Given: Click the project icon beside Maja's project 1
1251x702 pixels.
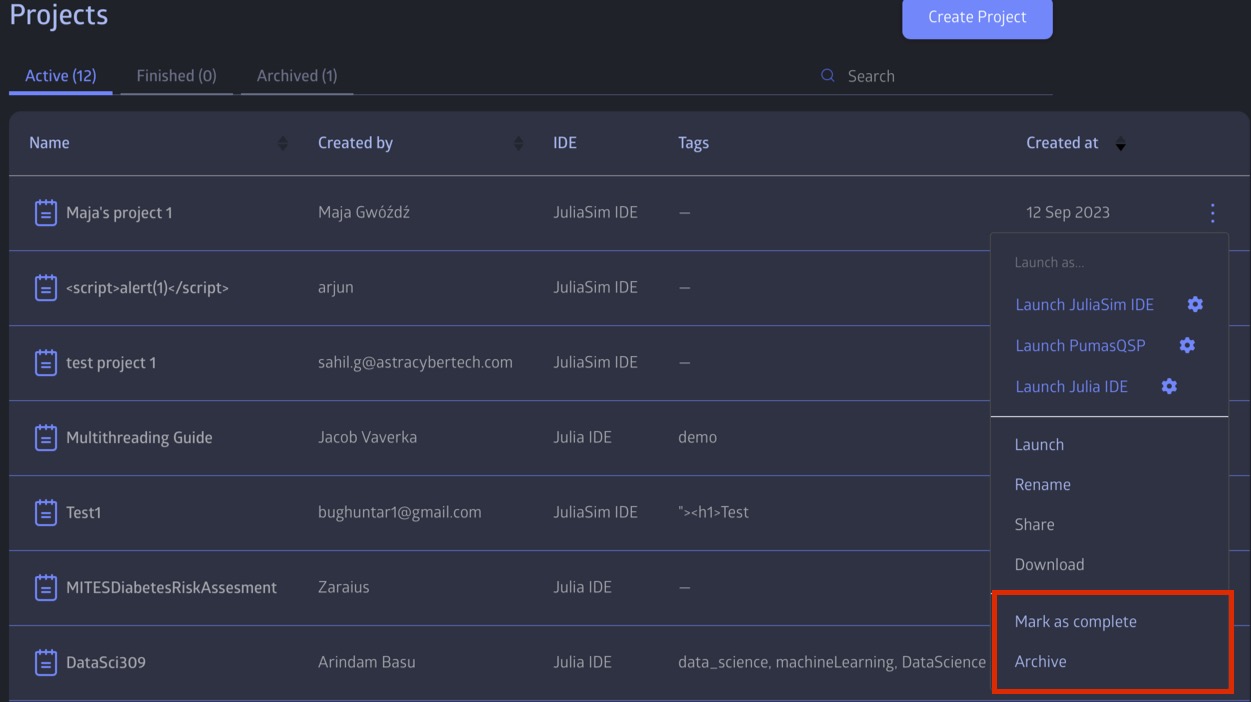Looking at the screenshot, I should (46, 213).
